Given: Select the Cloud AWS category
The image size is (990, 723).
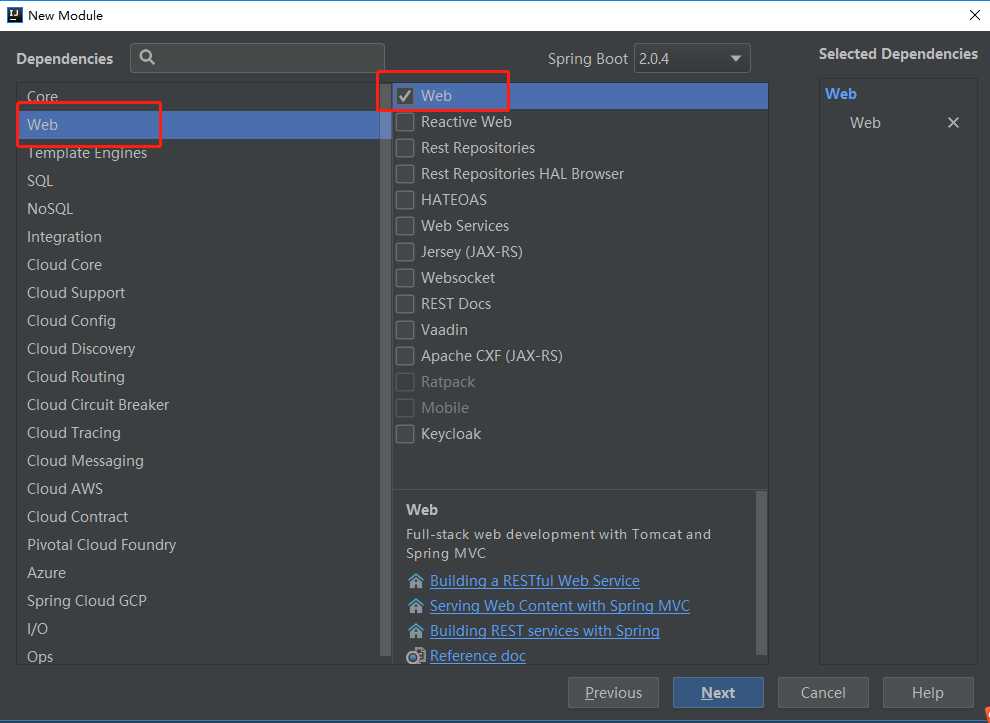Looking at the screenshot, I should pos(198,489).
